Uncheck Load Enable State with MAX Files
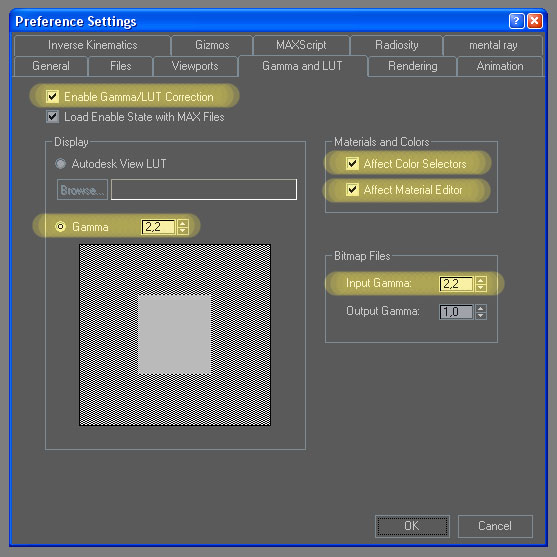 pyautogui.click(x=53, y=117)
